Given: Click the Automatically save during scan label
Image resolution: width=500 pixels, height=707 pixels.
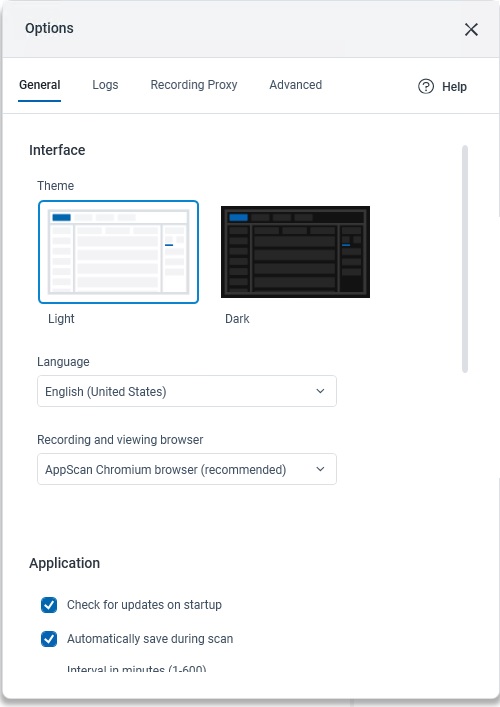Looking at the screenshot, I should (150, 639).
